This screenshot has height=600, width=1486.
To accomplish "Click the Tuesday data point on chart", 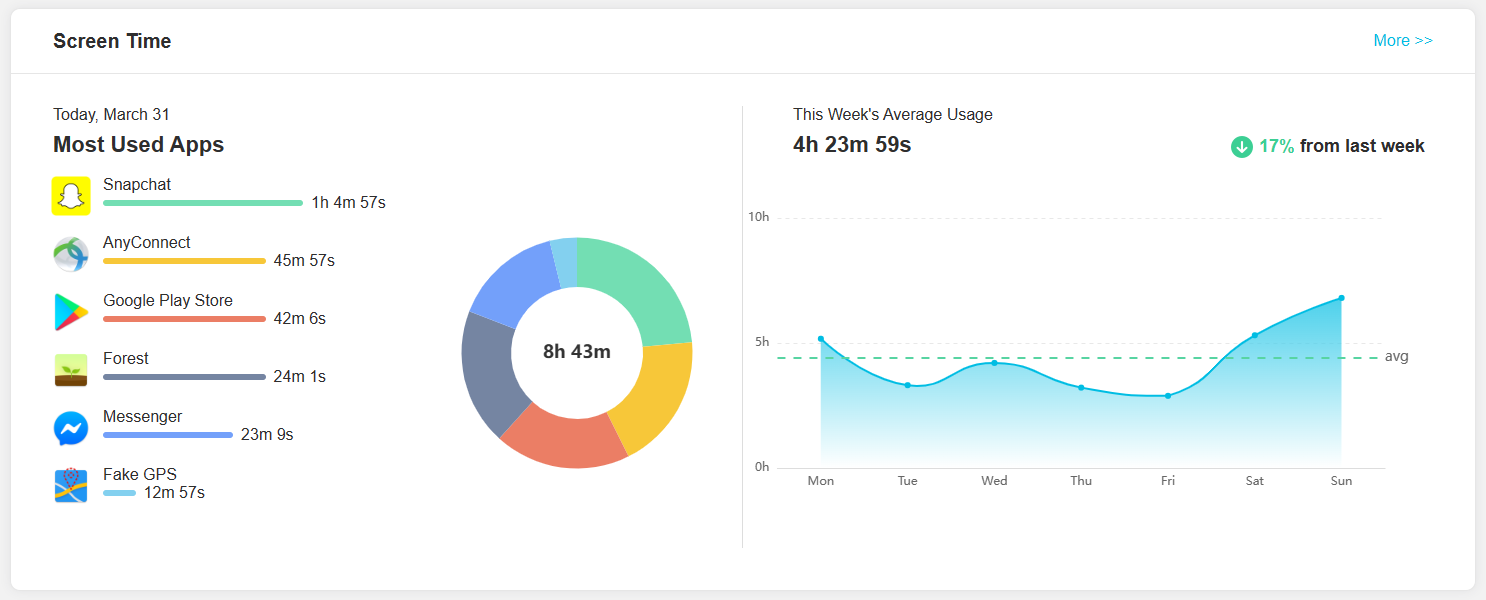I will tap(907, 385).
